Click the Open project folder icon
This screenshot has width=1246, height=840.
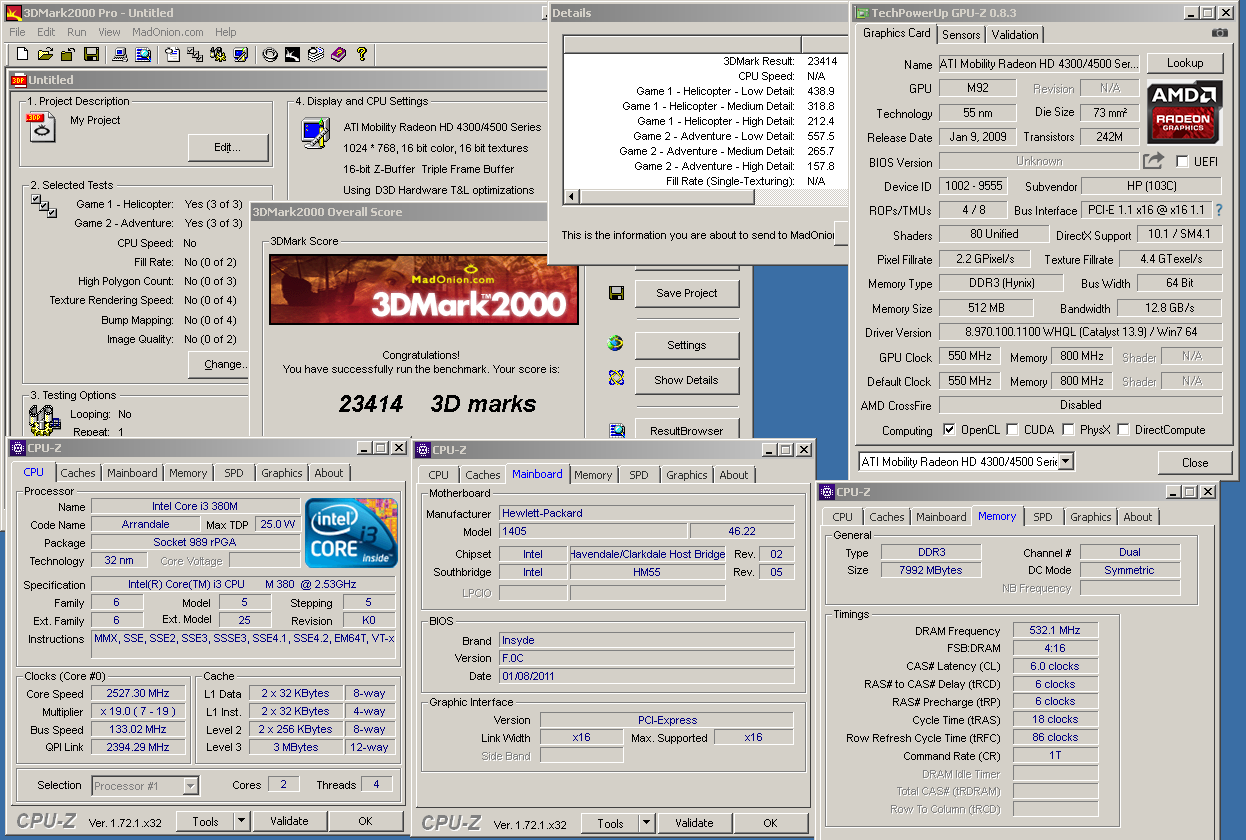point(45,54)
